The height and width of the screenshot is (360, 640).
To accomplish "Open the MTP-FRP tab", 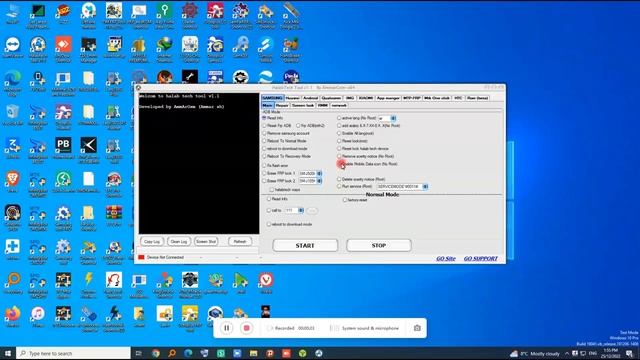I will point(411,98).
